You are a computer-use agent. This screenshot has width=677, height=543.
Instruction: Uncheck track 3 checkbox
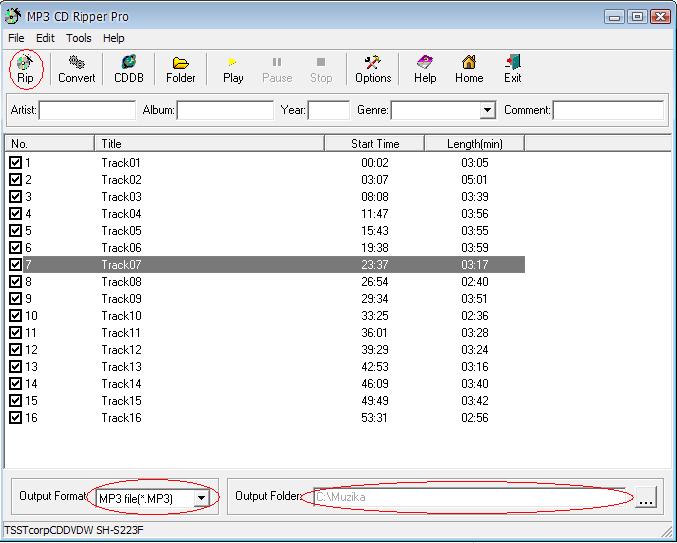(x=15, y=197)
